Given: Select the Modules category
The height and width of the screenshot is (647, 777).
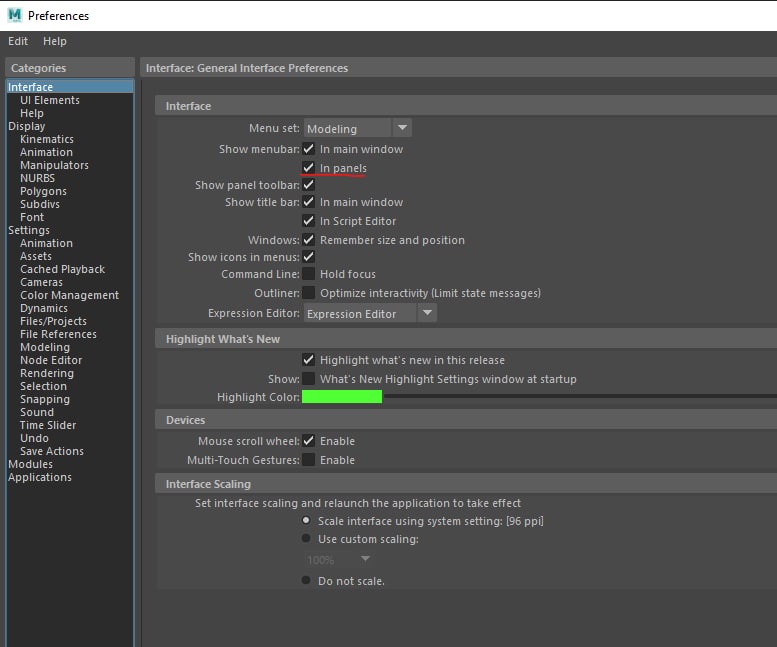Looking at the screenshot, I should click(30, 464).
